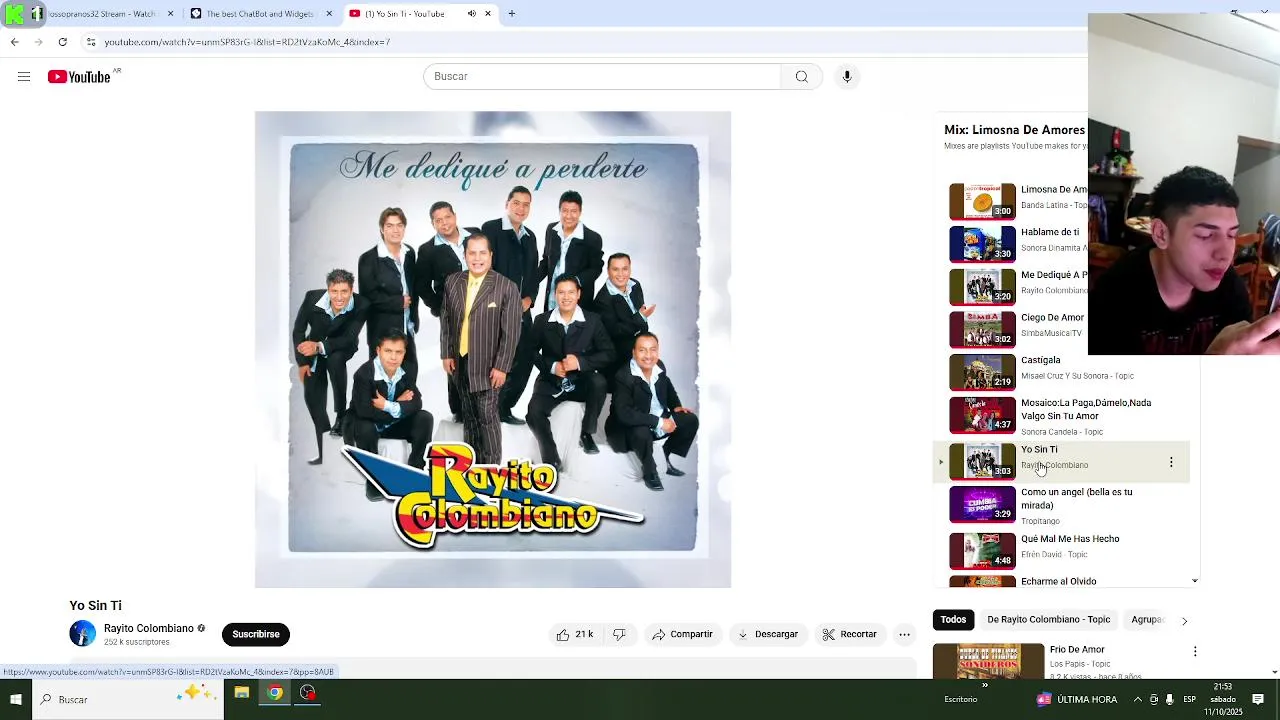Open the YouTube guide hamburger menu
1280x720 pixels.
tap(24, 77)
